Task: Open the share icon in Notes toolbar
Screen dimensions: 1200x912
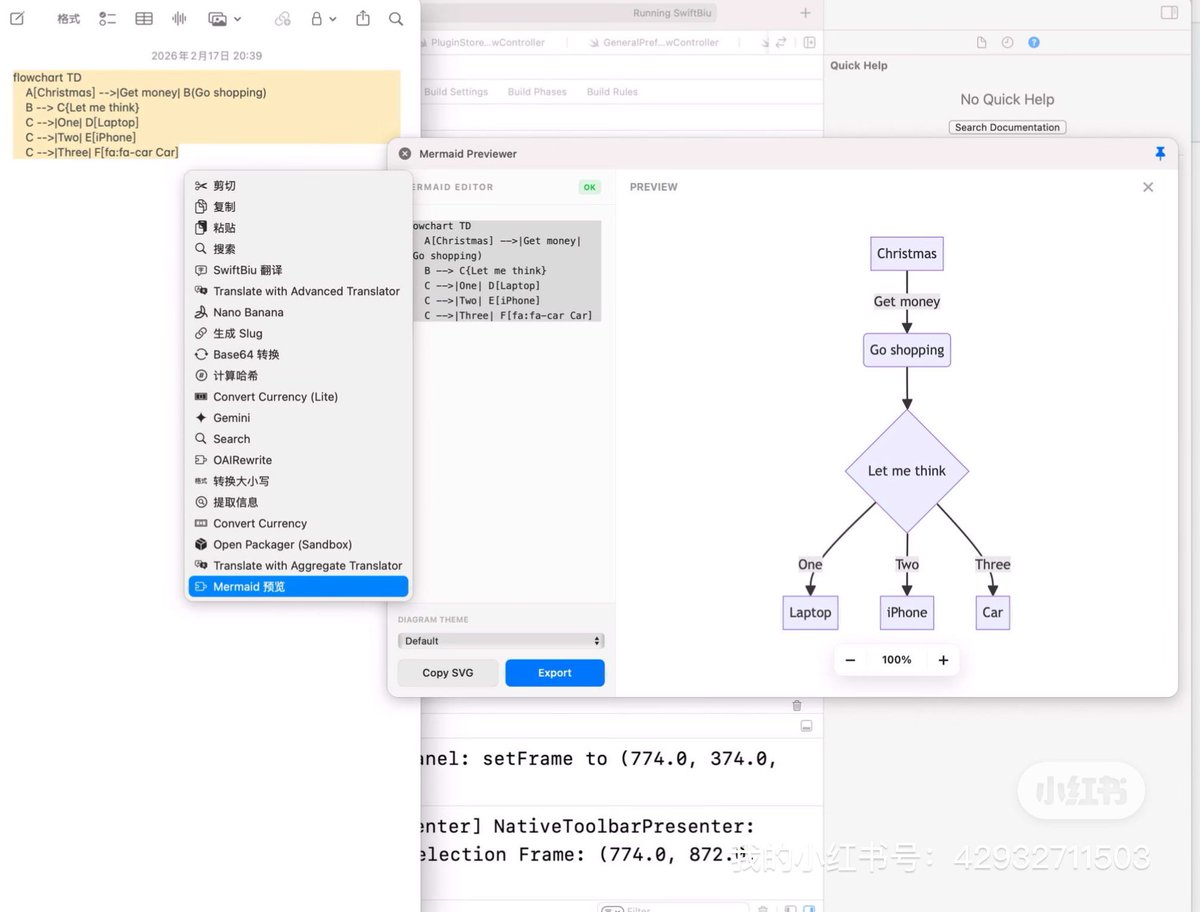Action: click(x=363, y=19)
